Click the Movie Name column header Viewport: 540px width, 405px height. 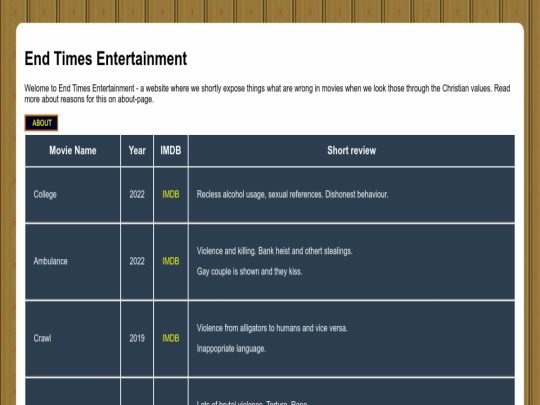point(73,150)
